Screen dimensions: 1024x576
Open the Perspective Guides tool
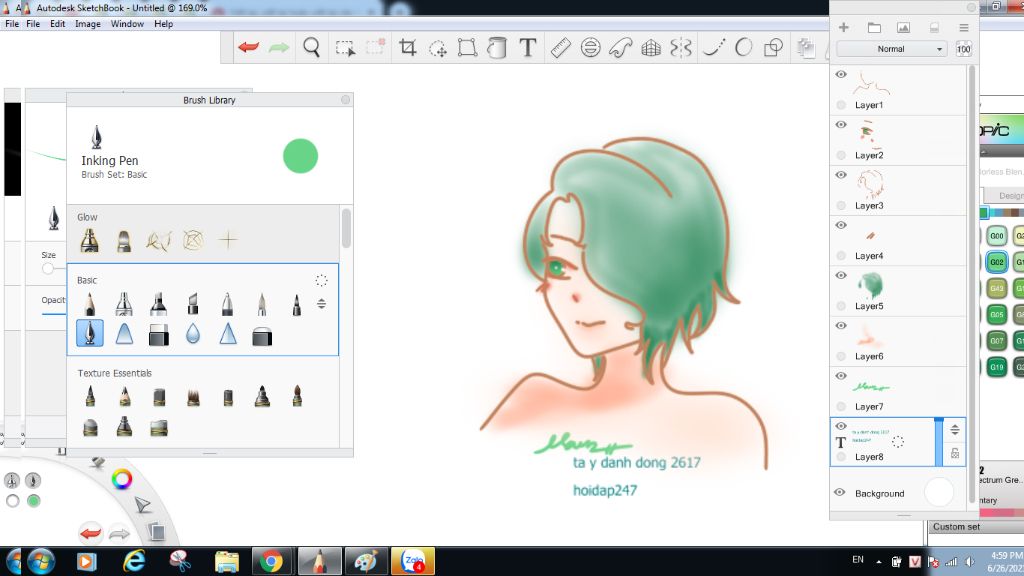point(651,48)
